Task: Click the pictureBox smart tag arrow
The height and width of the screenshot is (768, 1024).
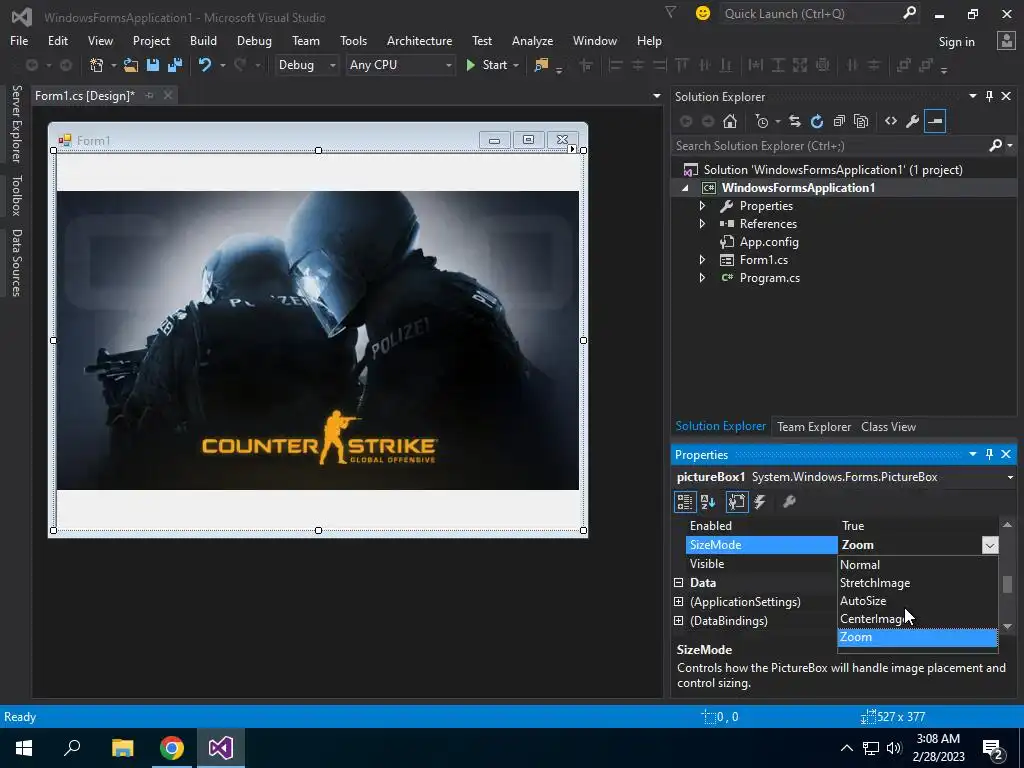Action: [572, 149]
